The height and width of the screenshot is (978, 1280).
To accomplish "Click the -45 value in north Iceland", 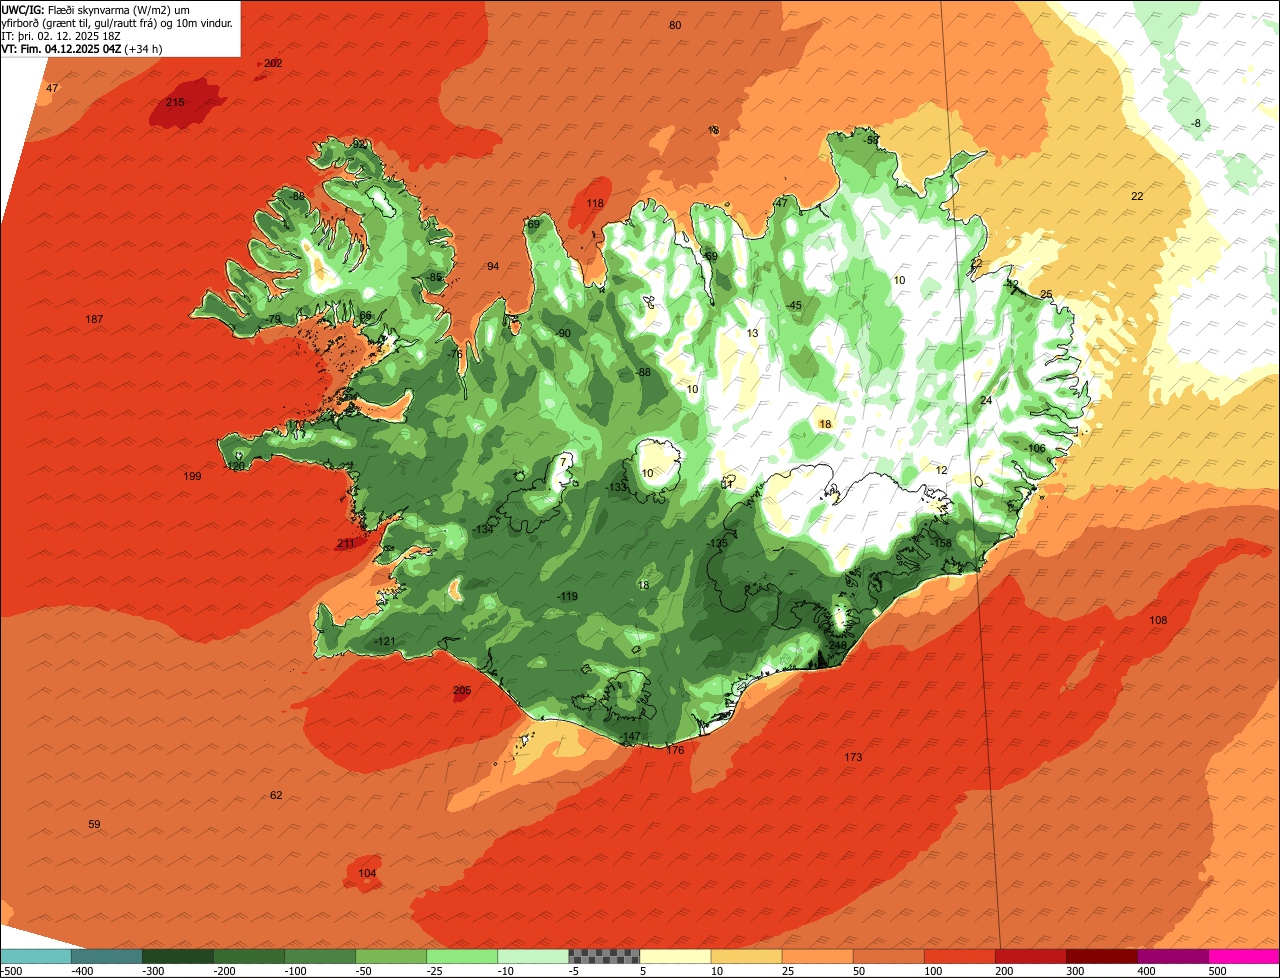I will (x=794, y=306).
